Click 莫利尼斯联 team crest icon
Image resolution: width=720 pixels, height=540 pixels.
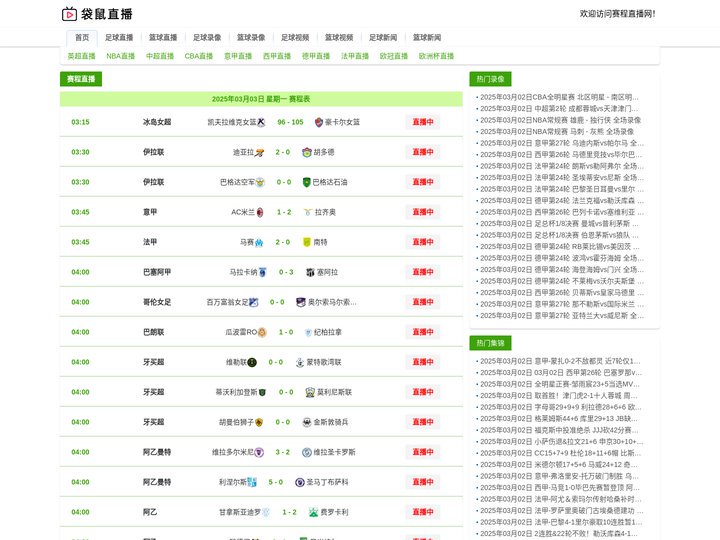coord(310,392)
